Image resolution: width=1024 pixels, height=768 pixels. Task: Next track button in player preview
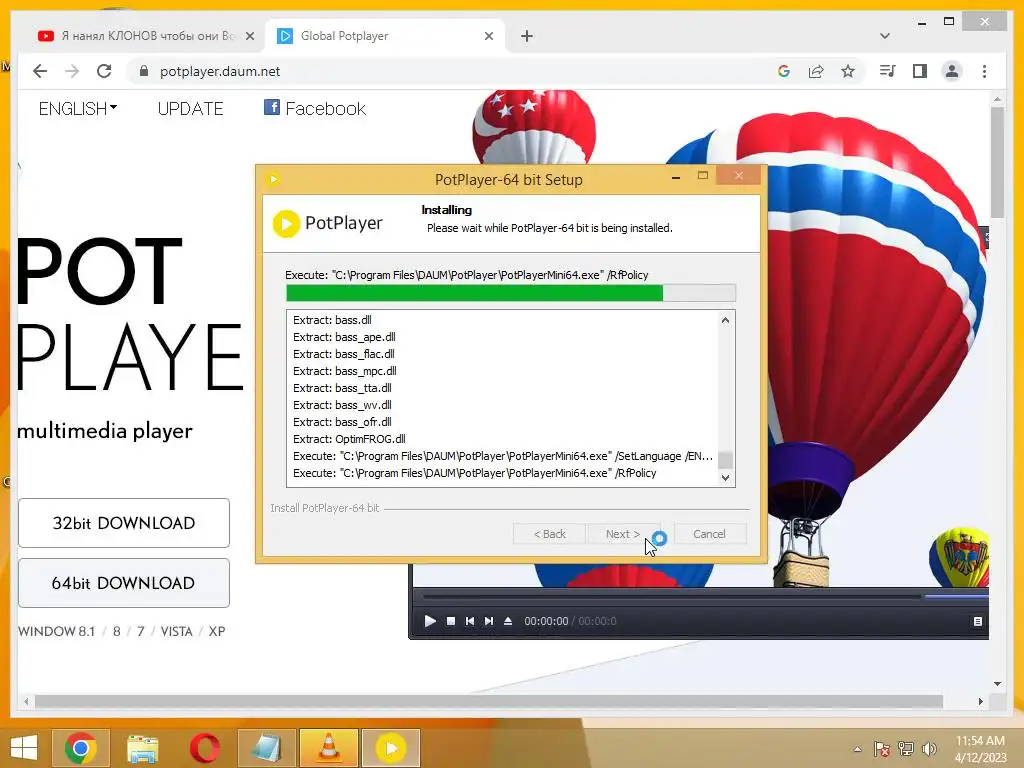point(488,621)
